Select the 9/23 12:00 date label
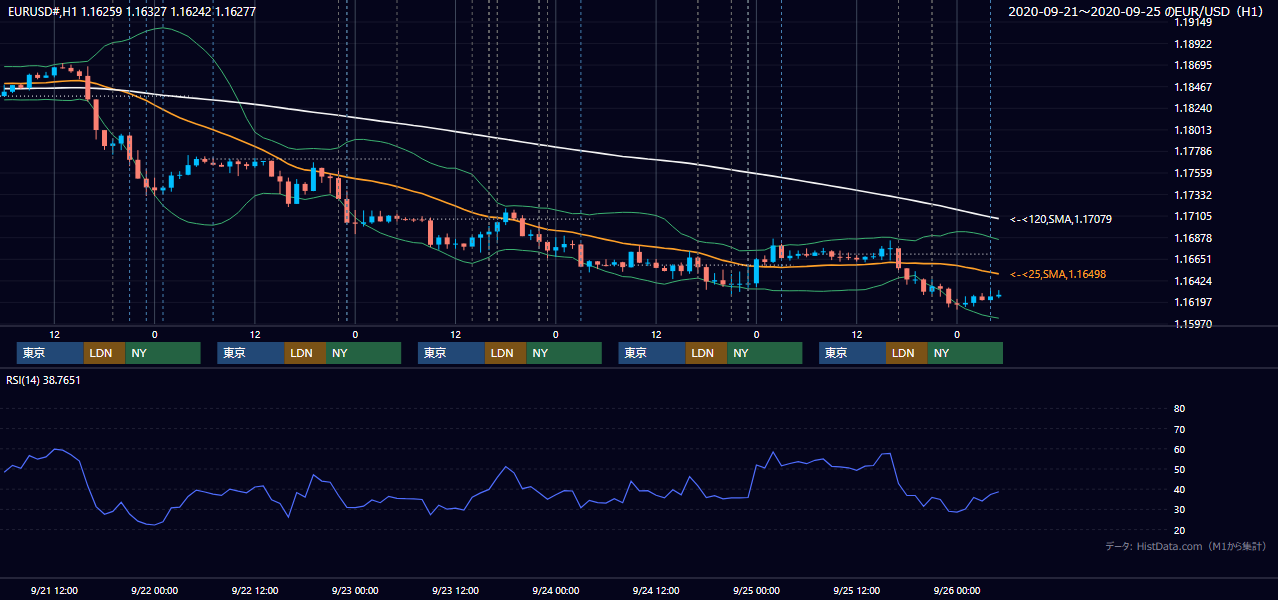This screenshot has width=1278, height=600. (x=456, y=590)
